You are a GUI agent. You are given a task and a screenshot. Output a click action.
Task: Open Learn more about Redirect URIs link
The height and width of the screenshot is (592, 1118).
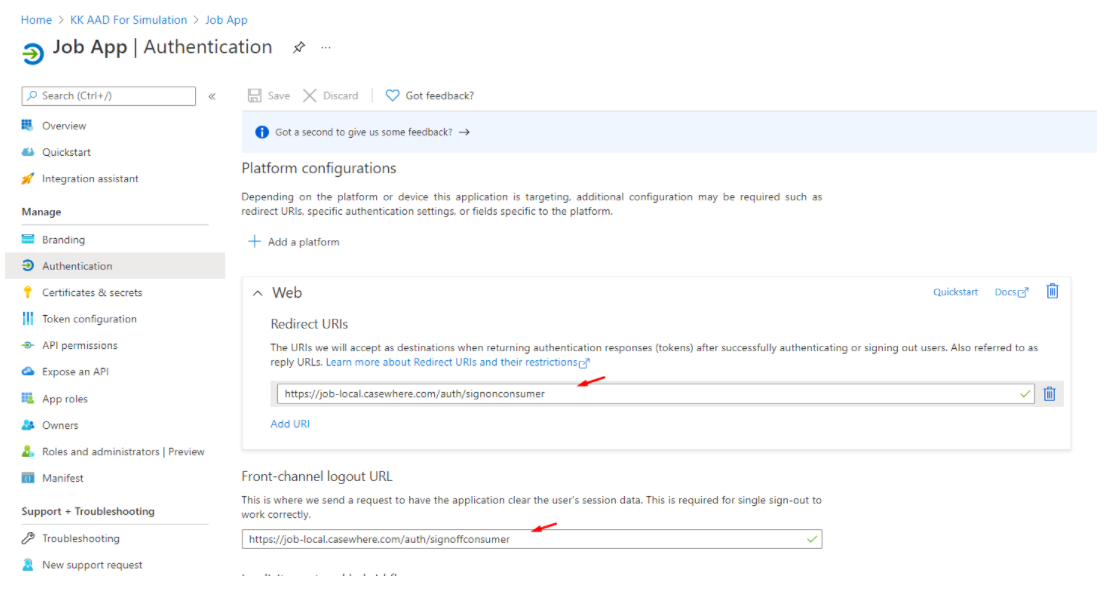click(x=458, y=362)
